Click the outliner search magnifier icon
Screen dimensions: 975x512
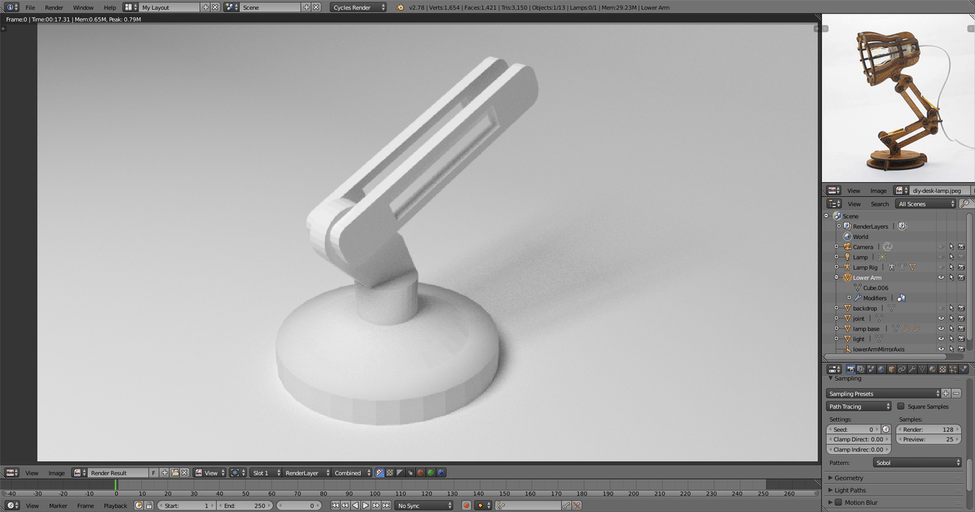(x=965, y=204)
